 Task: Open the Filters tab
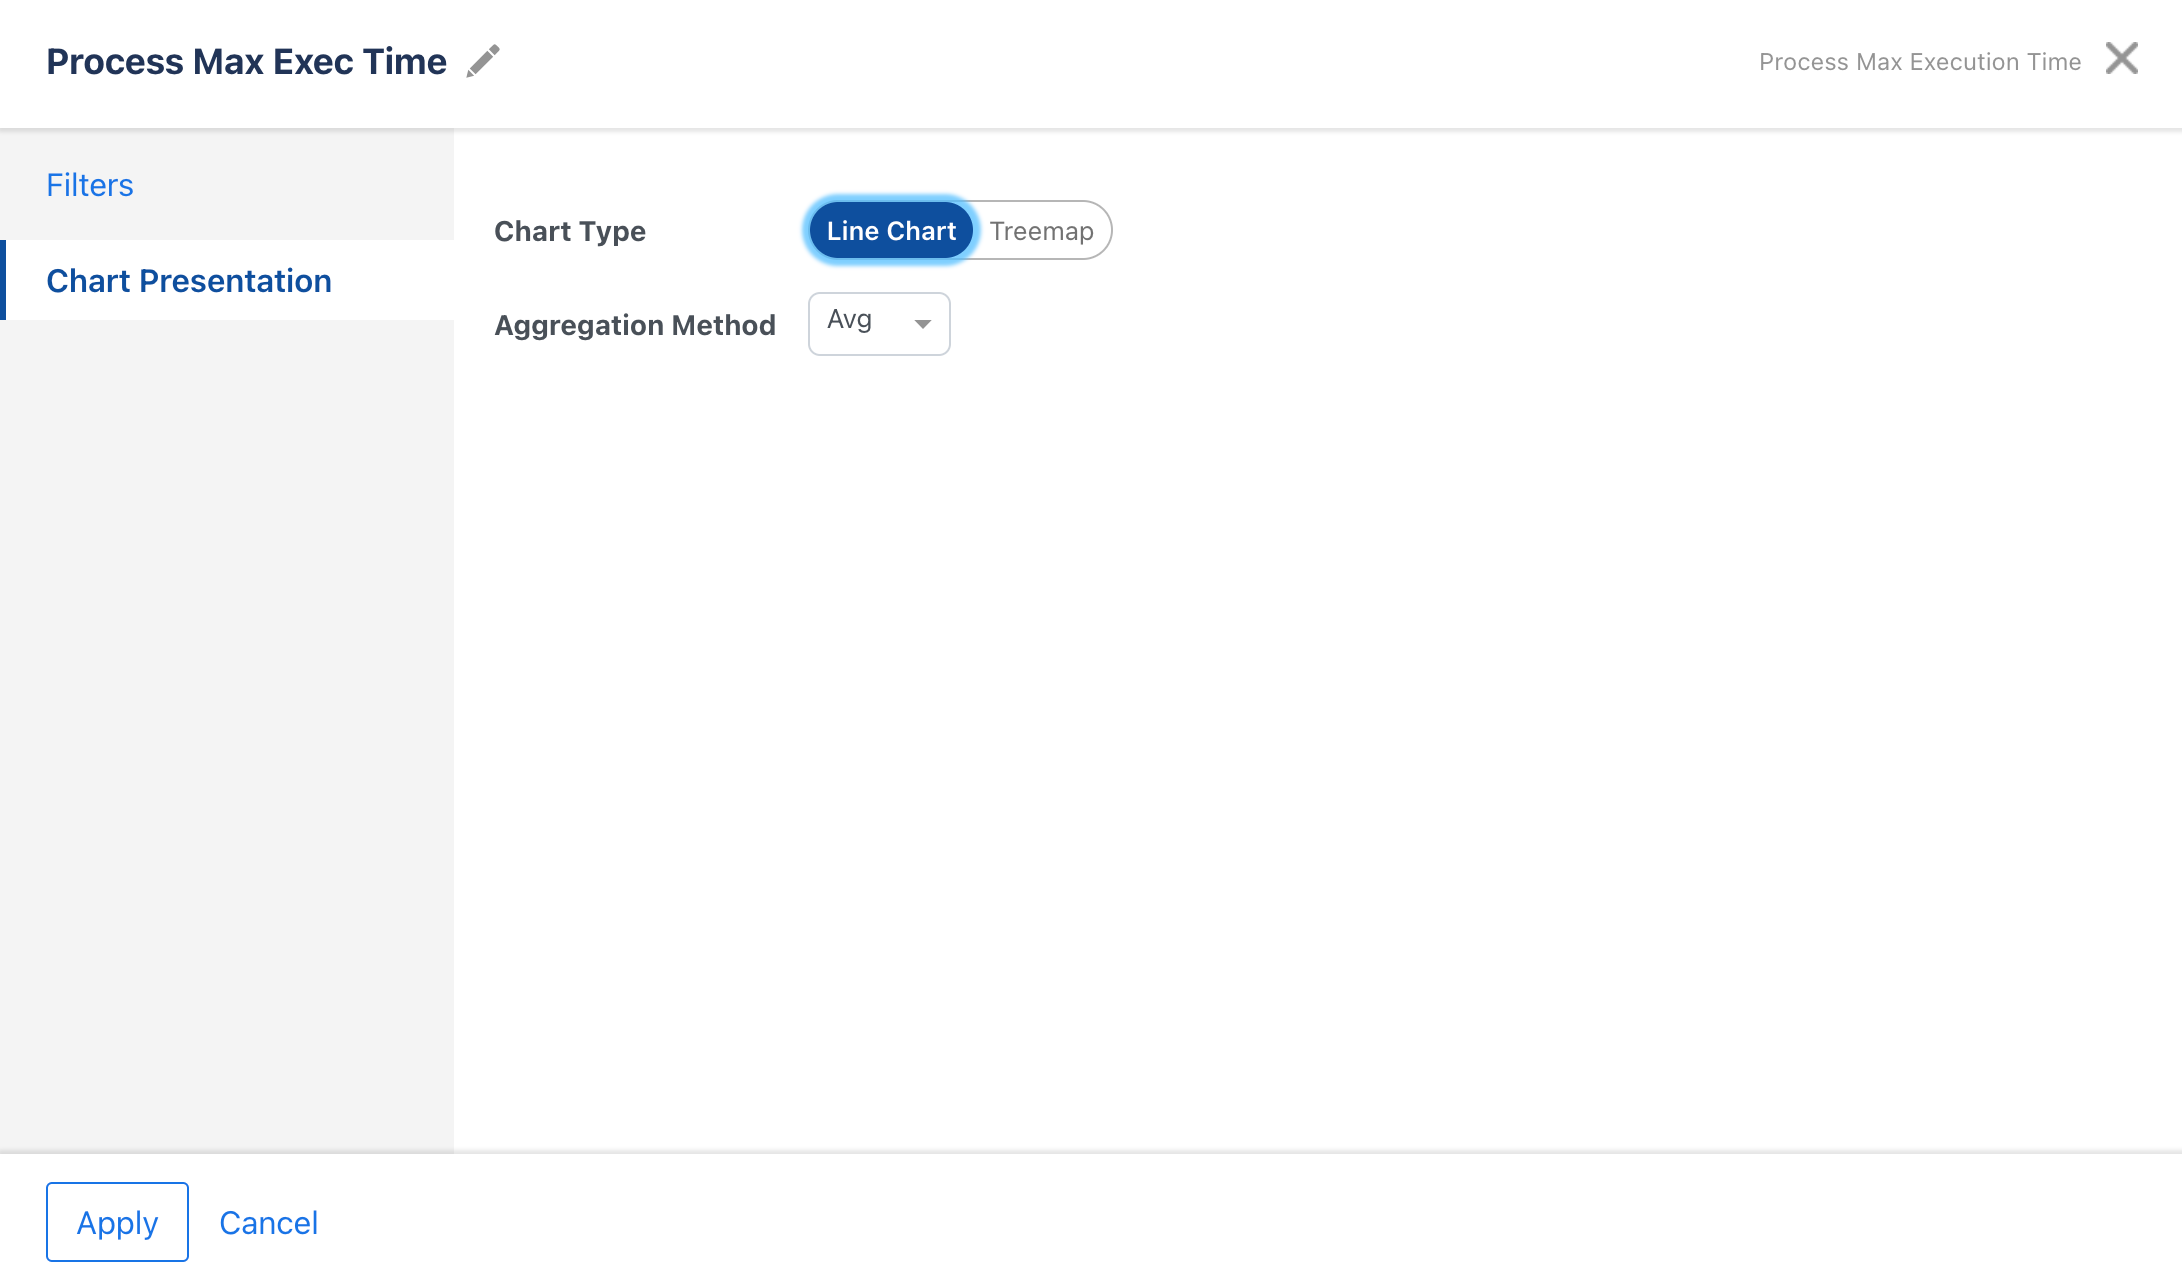coord(90,185)
